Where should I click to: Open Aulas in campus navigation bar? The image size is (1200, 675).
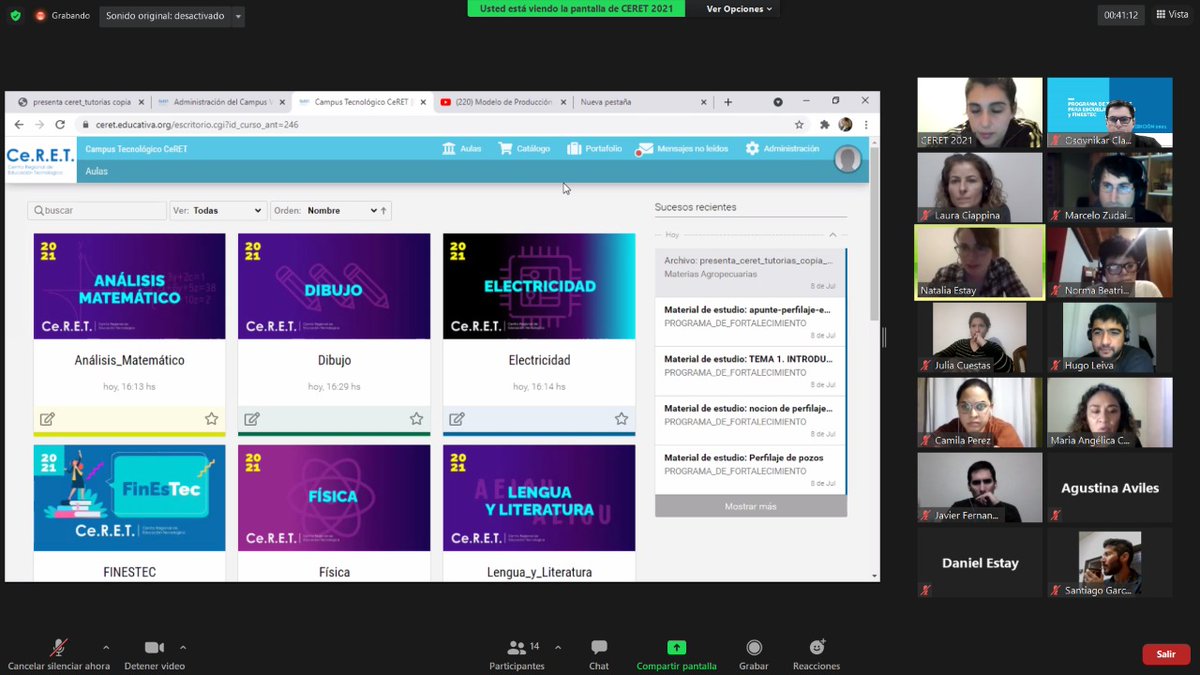[461, 148]
